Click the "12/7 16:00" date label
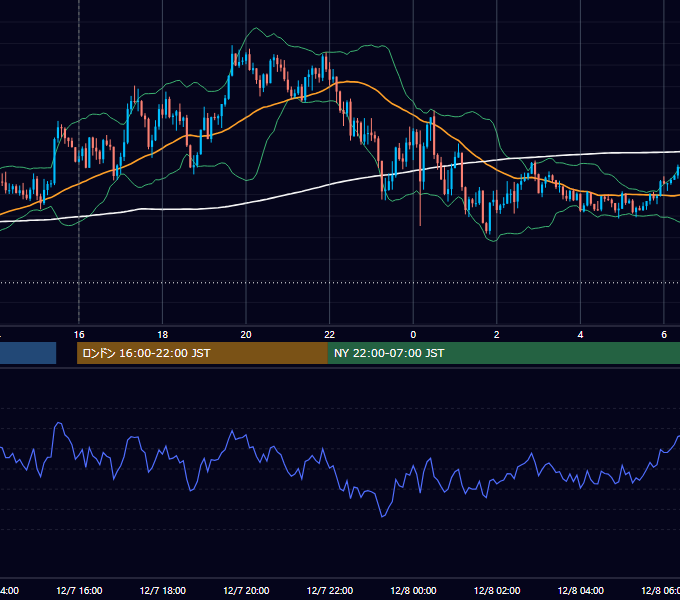The image size is (680, 600). pyautogui.click(x=79, y=591)
